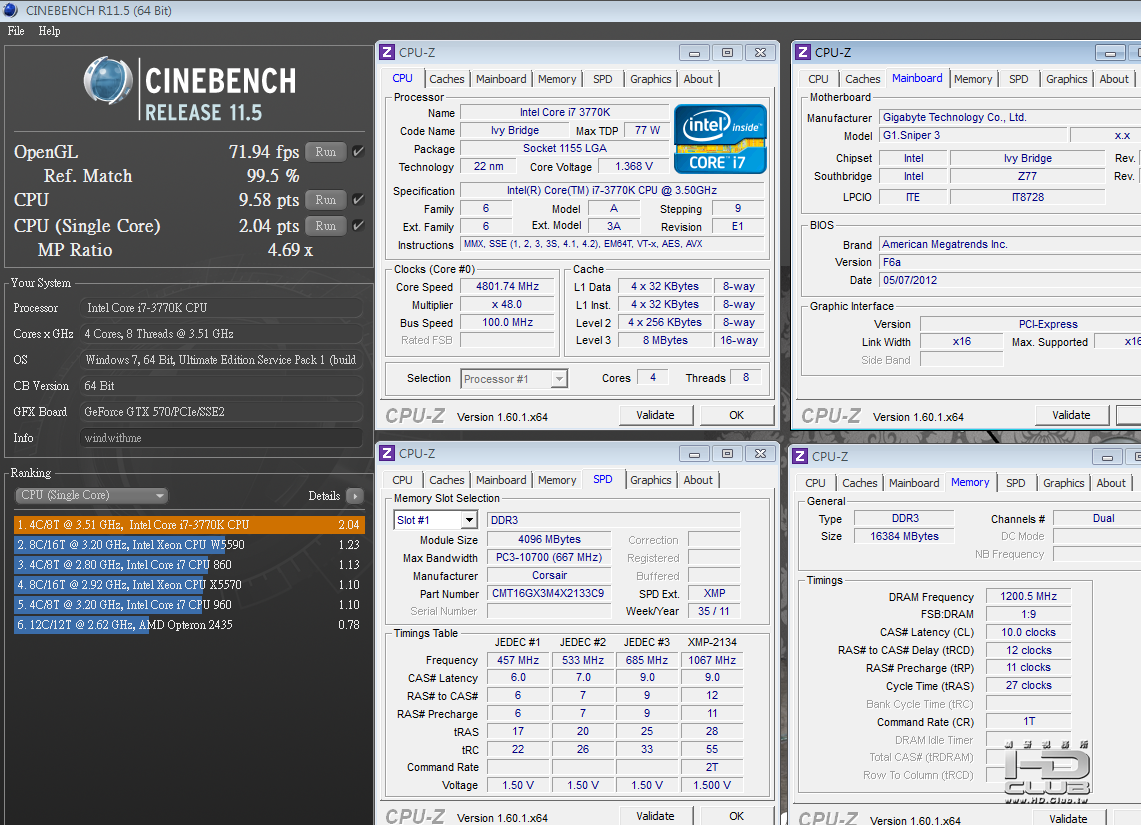Screen dimensions: 1141x825
Task: Switch to Memory tab in CPU-tab window
Action: (557, 79)
